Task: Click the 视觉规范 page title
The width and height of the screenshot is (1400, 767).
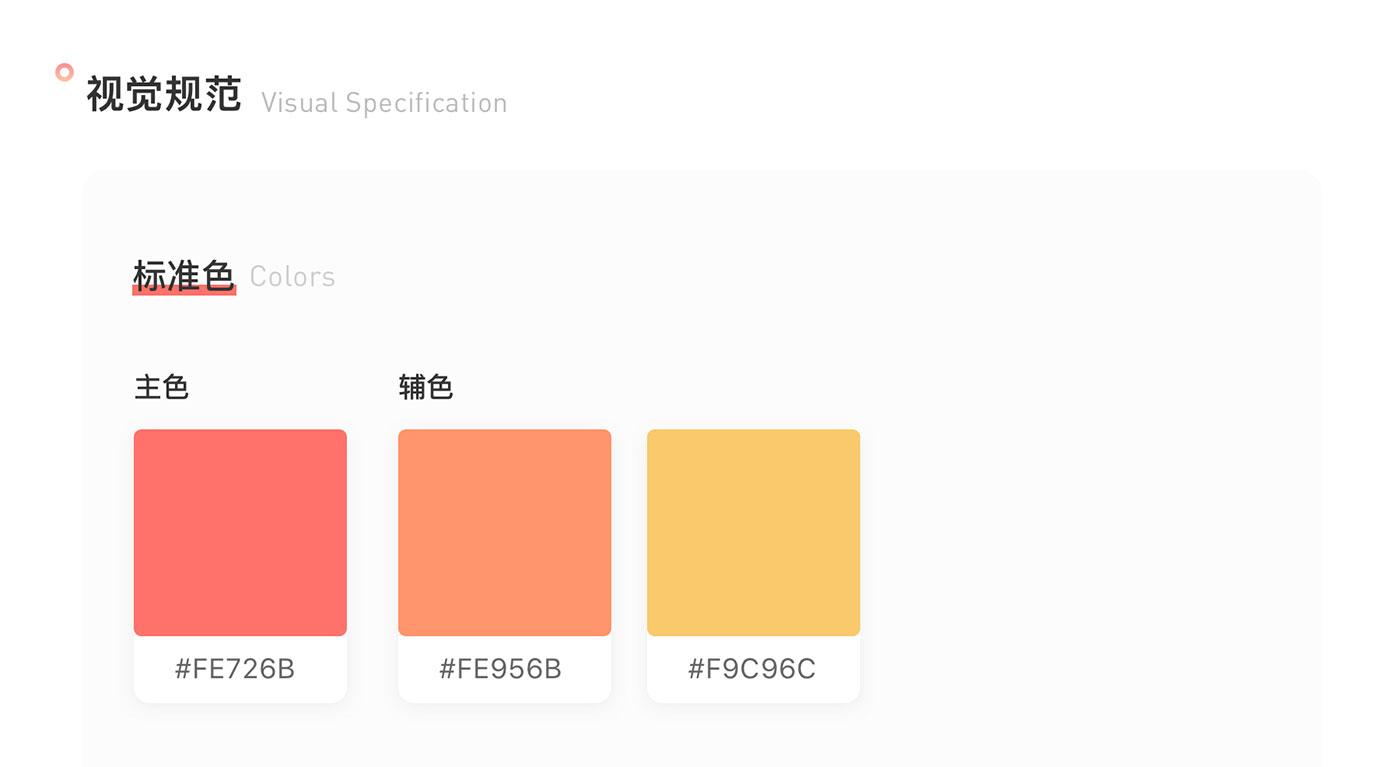Action: click(164, 95)
